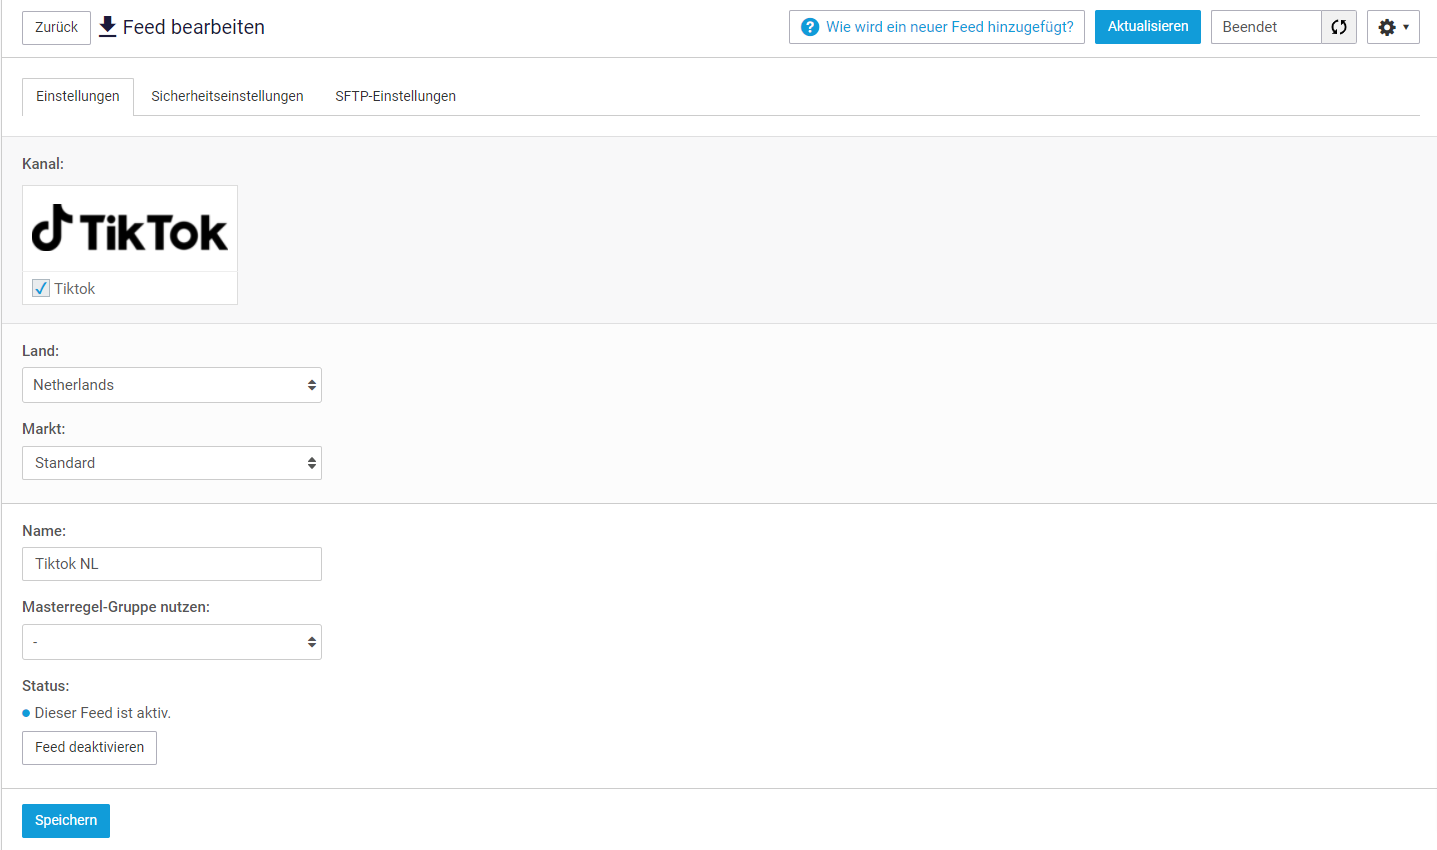Open the Land dropdown showing Netherlands
Viewport: 1437px width, 850px height.
click(x=172, y=385)
